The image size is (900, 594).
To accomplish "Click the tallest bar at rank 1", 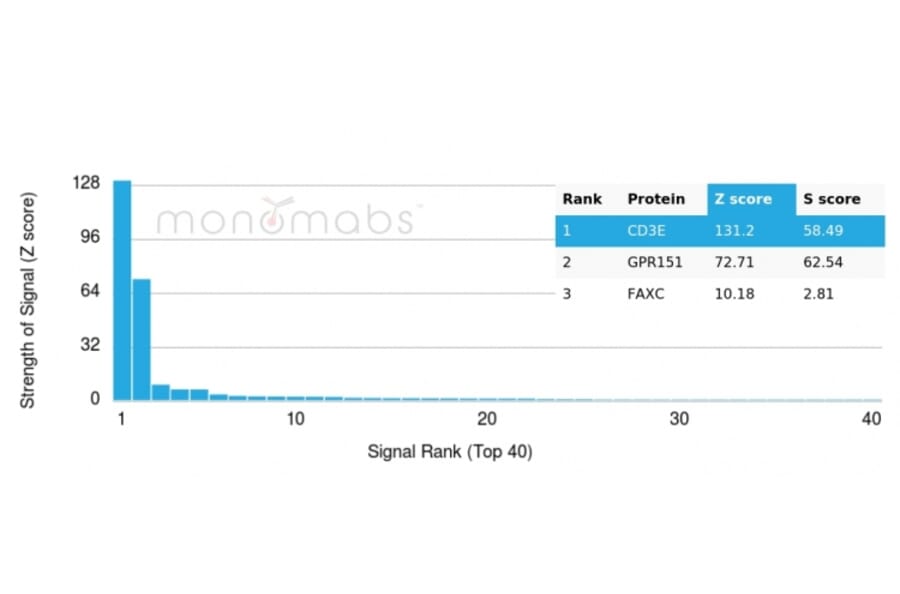I will click(x=122, y=290).
